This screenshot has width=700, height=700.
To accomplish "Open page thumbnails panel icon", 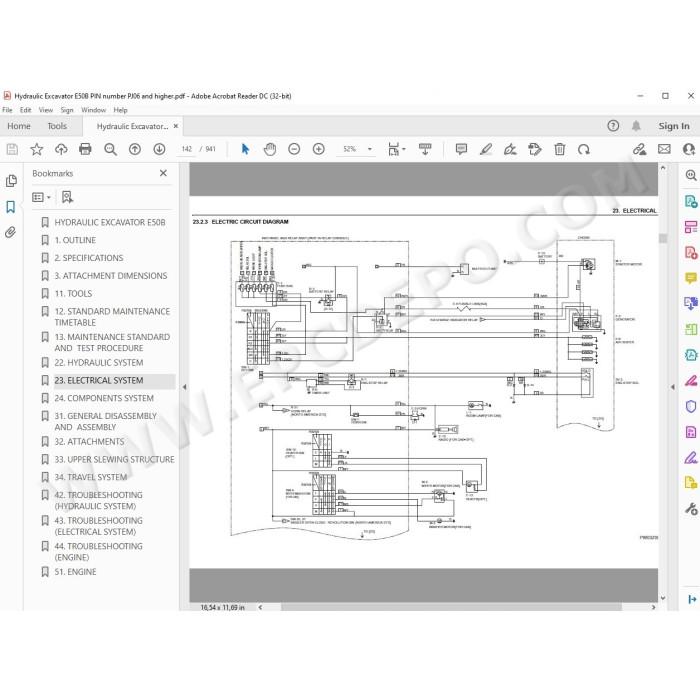I will coord(11,181).
